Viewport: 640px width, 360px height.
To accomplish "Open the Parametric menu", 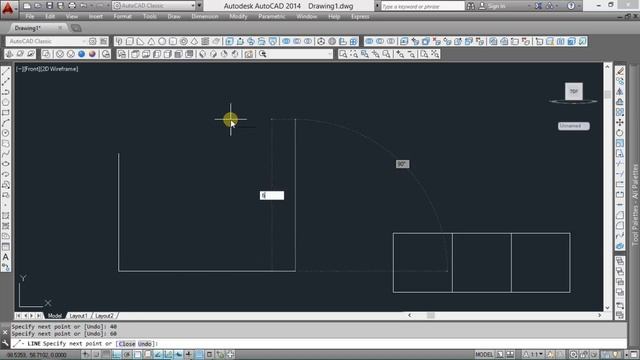I will 271,17.
